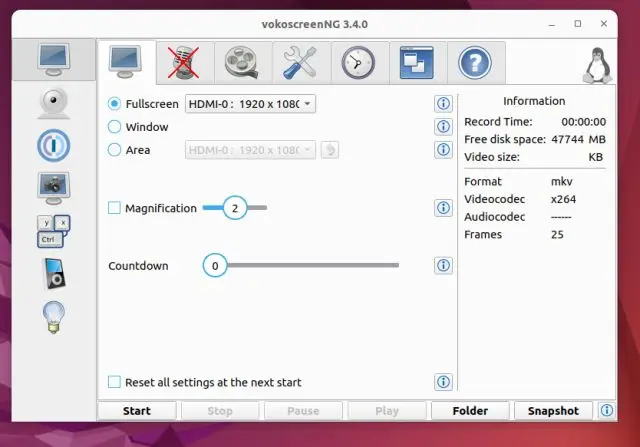Select the Window radio button

click(x=114, y=127)
